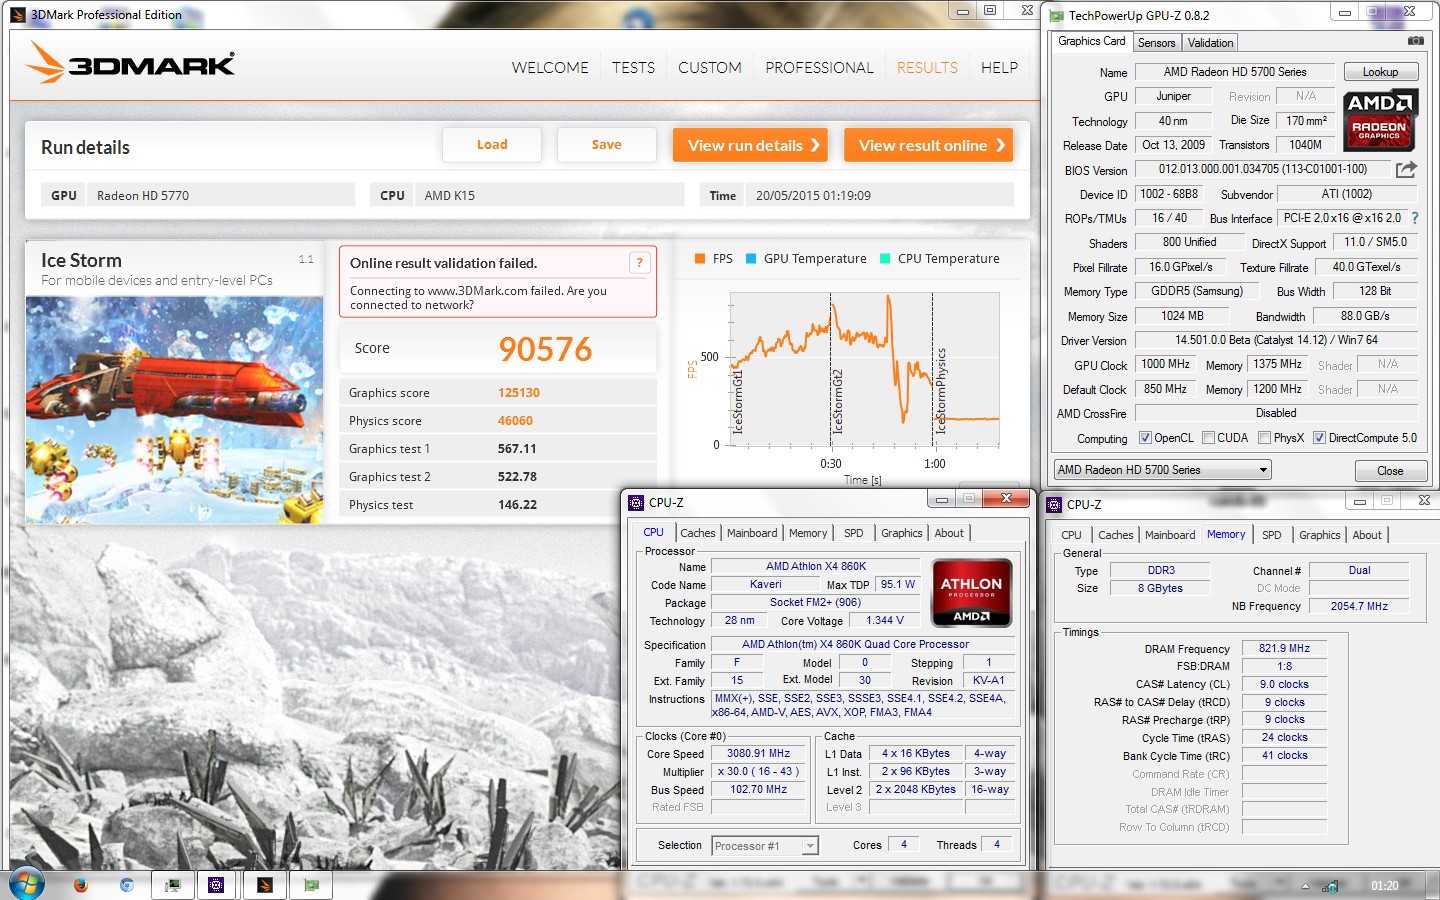
Task: Open the AMD Radeon HD 5700 Series dropdown
Action: point(1162,470)
